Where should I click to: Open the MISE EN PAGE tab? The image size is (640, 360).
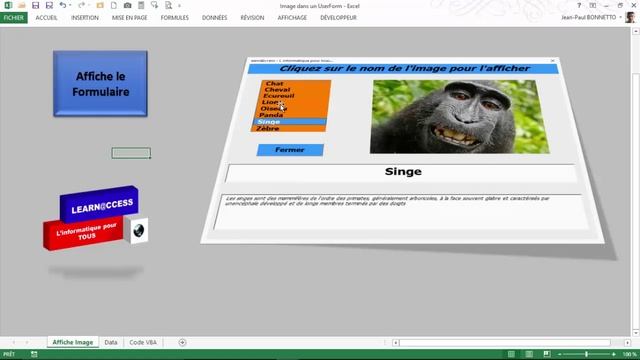(x=129, y=18)
